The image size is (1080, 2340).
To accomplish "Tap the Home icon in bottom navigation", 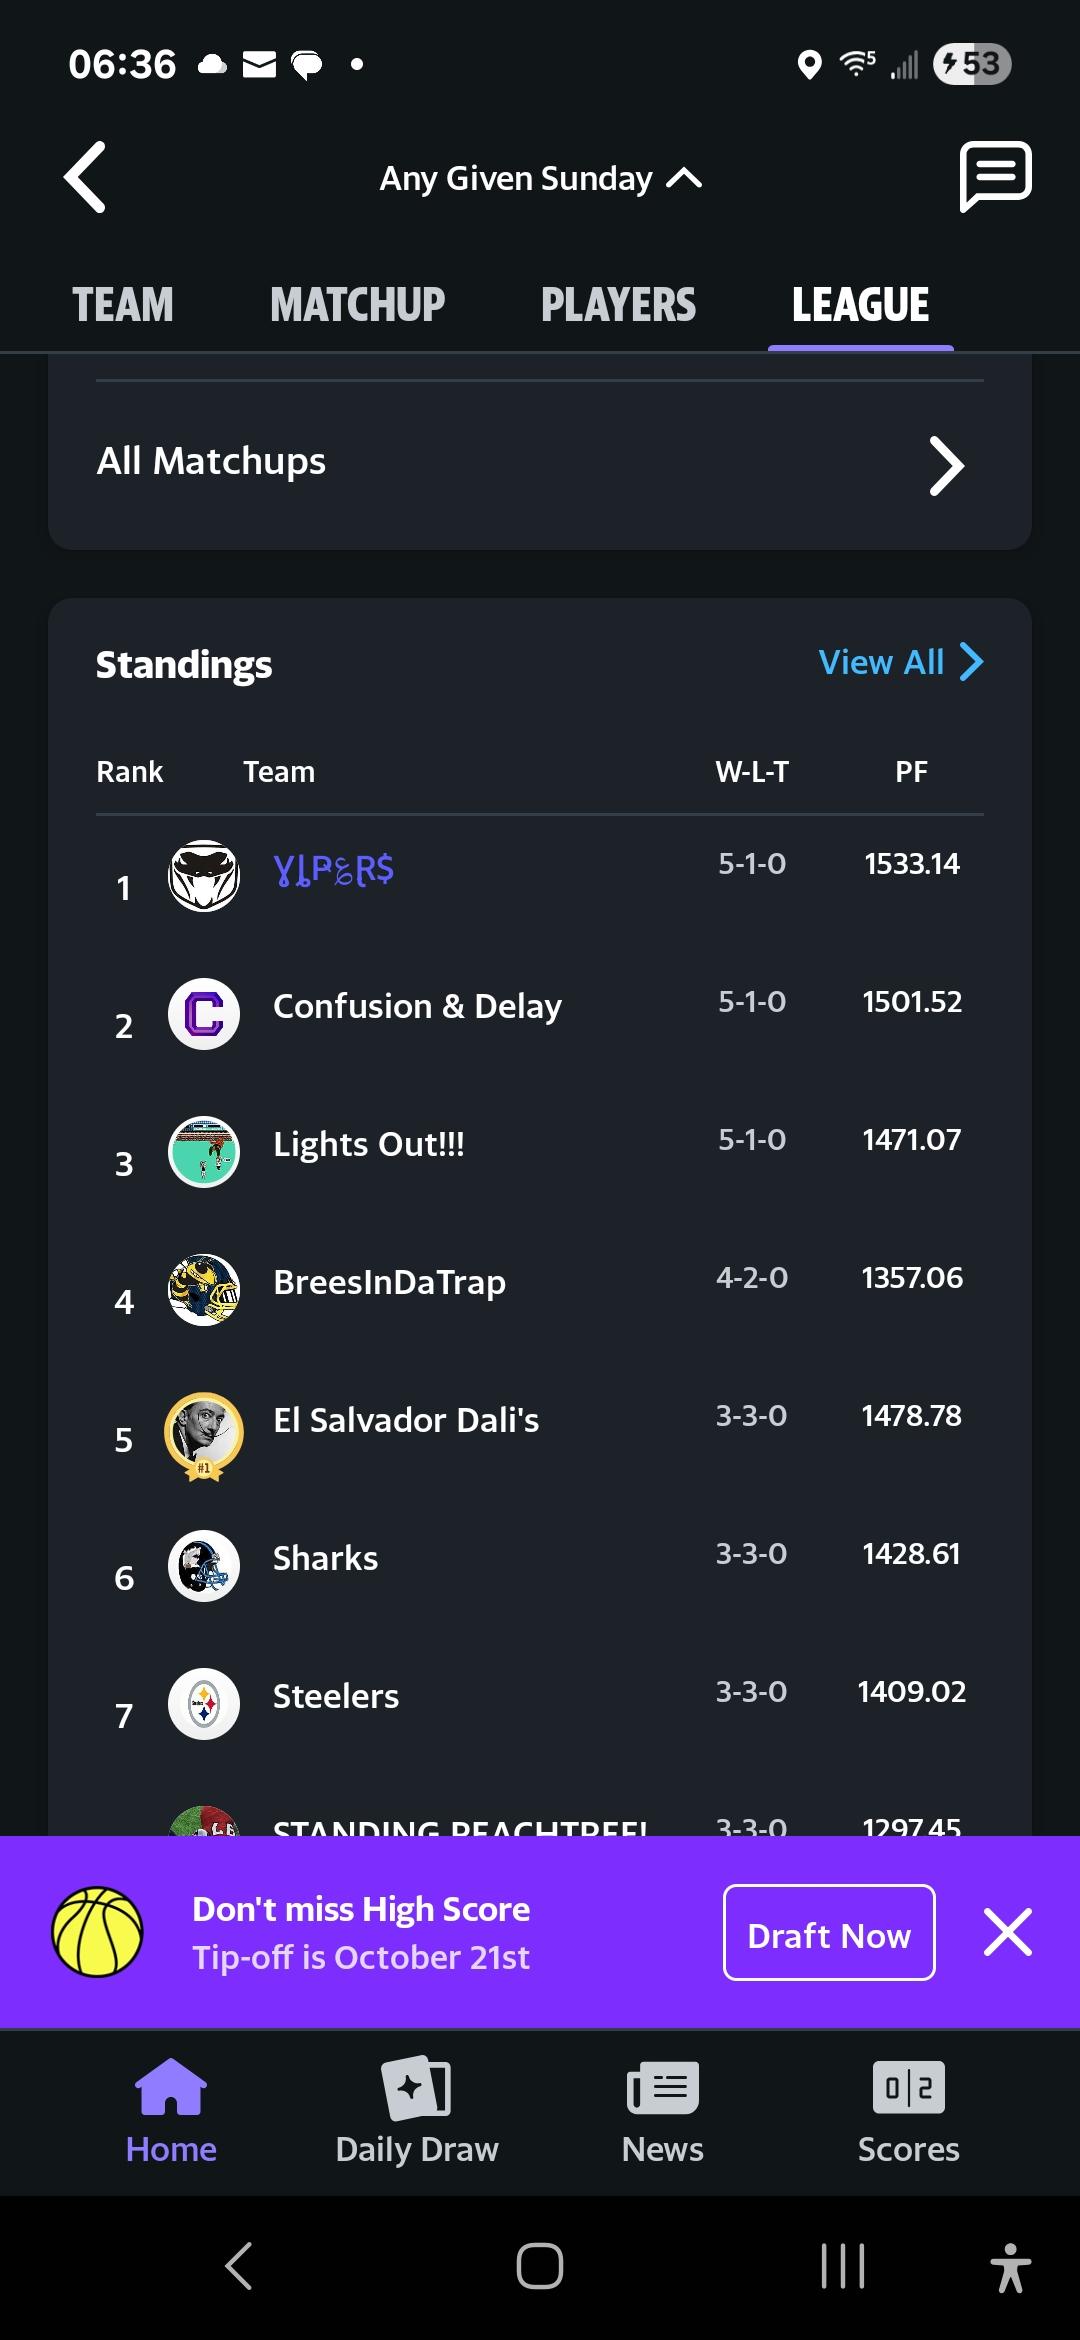I will pyautogui.click(x=171, y=2087).
